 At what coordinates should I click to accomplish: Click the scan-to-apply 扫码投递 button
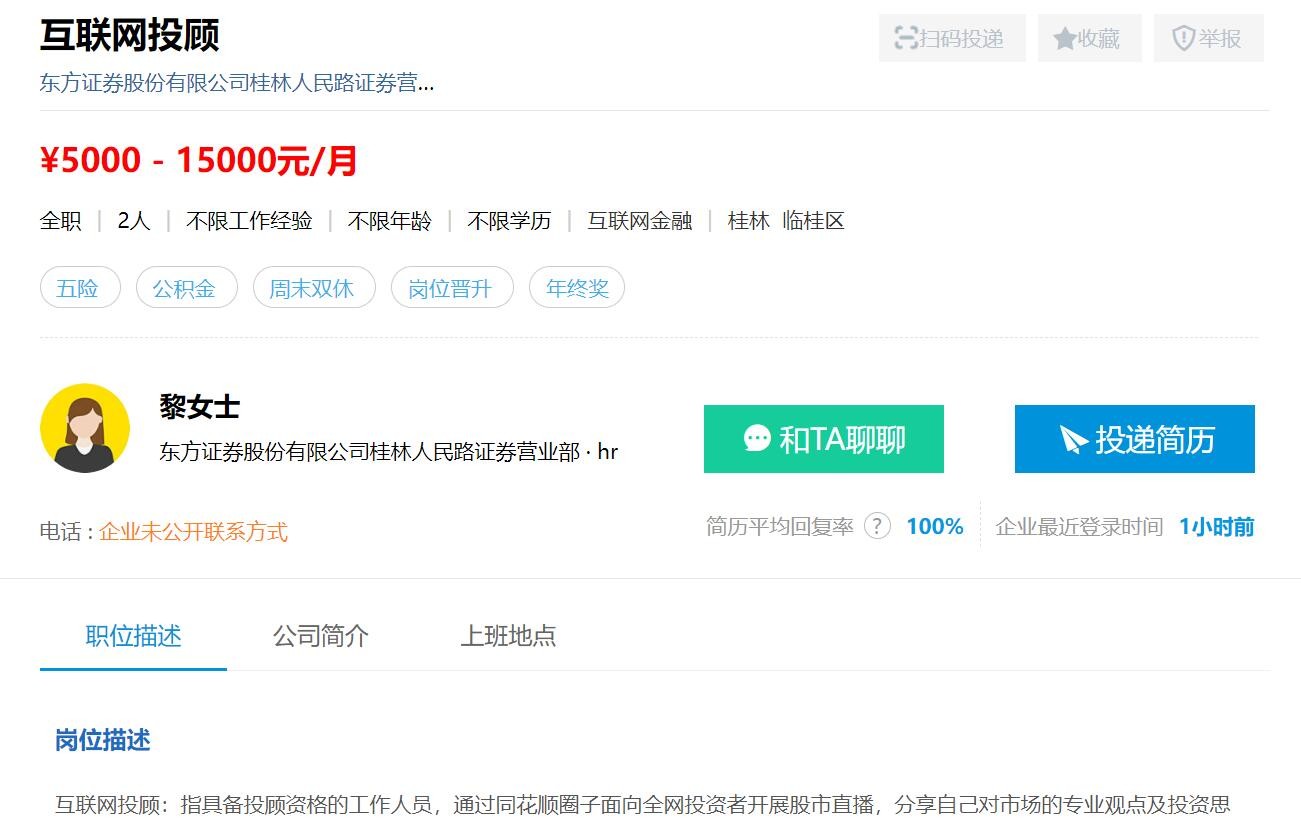952,38
